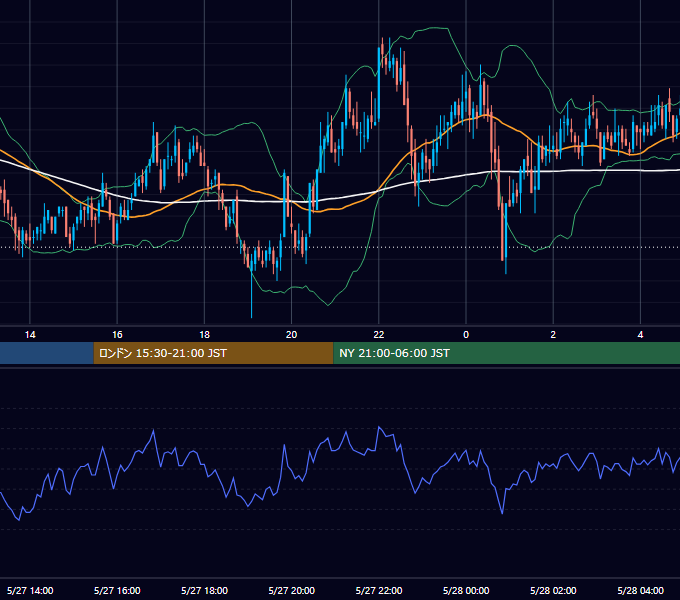This screenshot has width=680, height=600.
Task: Click the London 15:30-21:00 JST session band
Action: 213,353
